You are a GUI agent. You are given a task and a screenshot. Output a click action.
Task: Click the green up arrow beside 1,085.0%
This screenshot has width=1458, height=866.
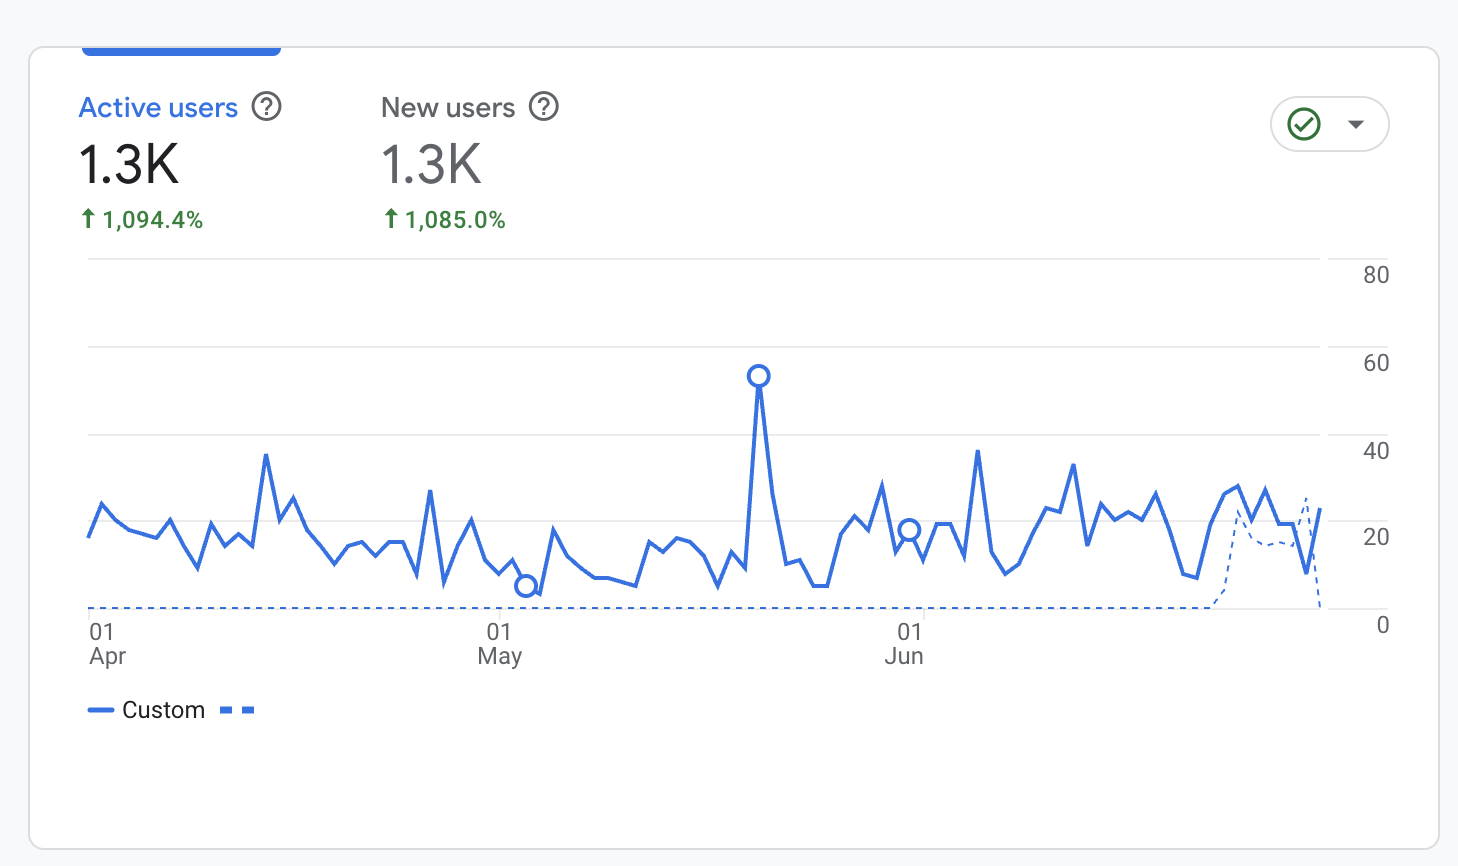[x=391, y=218]
